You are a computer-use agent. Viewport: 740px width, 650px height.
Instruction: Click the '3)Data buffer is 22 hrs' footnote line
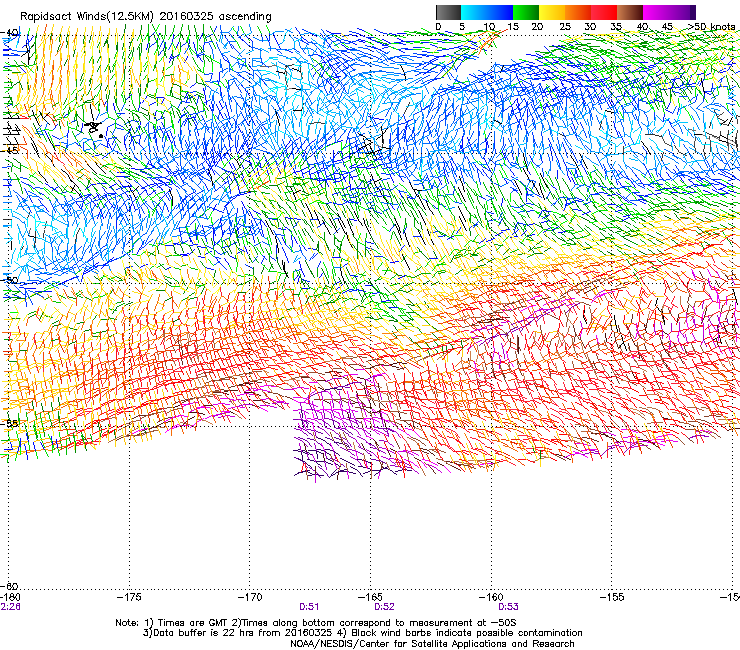click(x=362, y=633)
